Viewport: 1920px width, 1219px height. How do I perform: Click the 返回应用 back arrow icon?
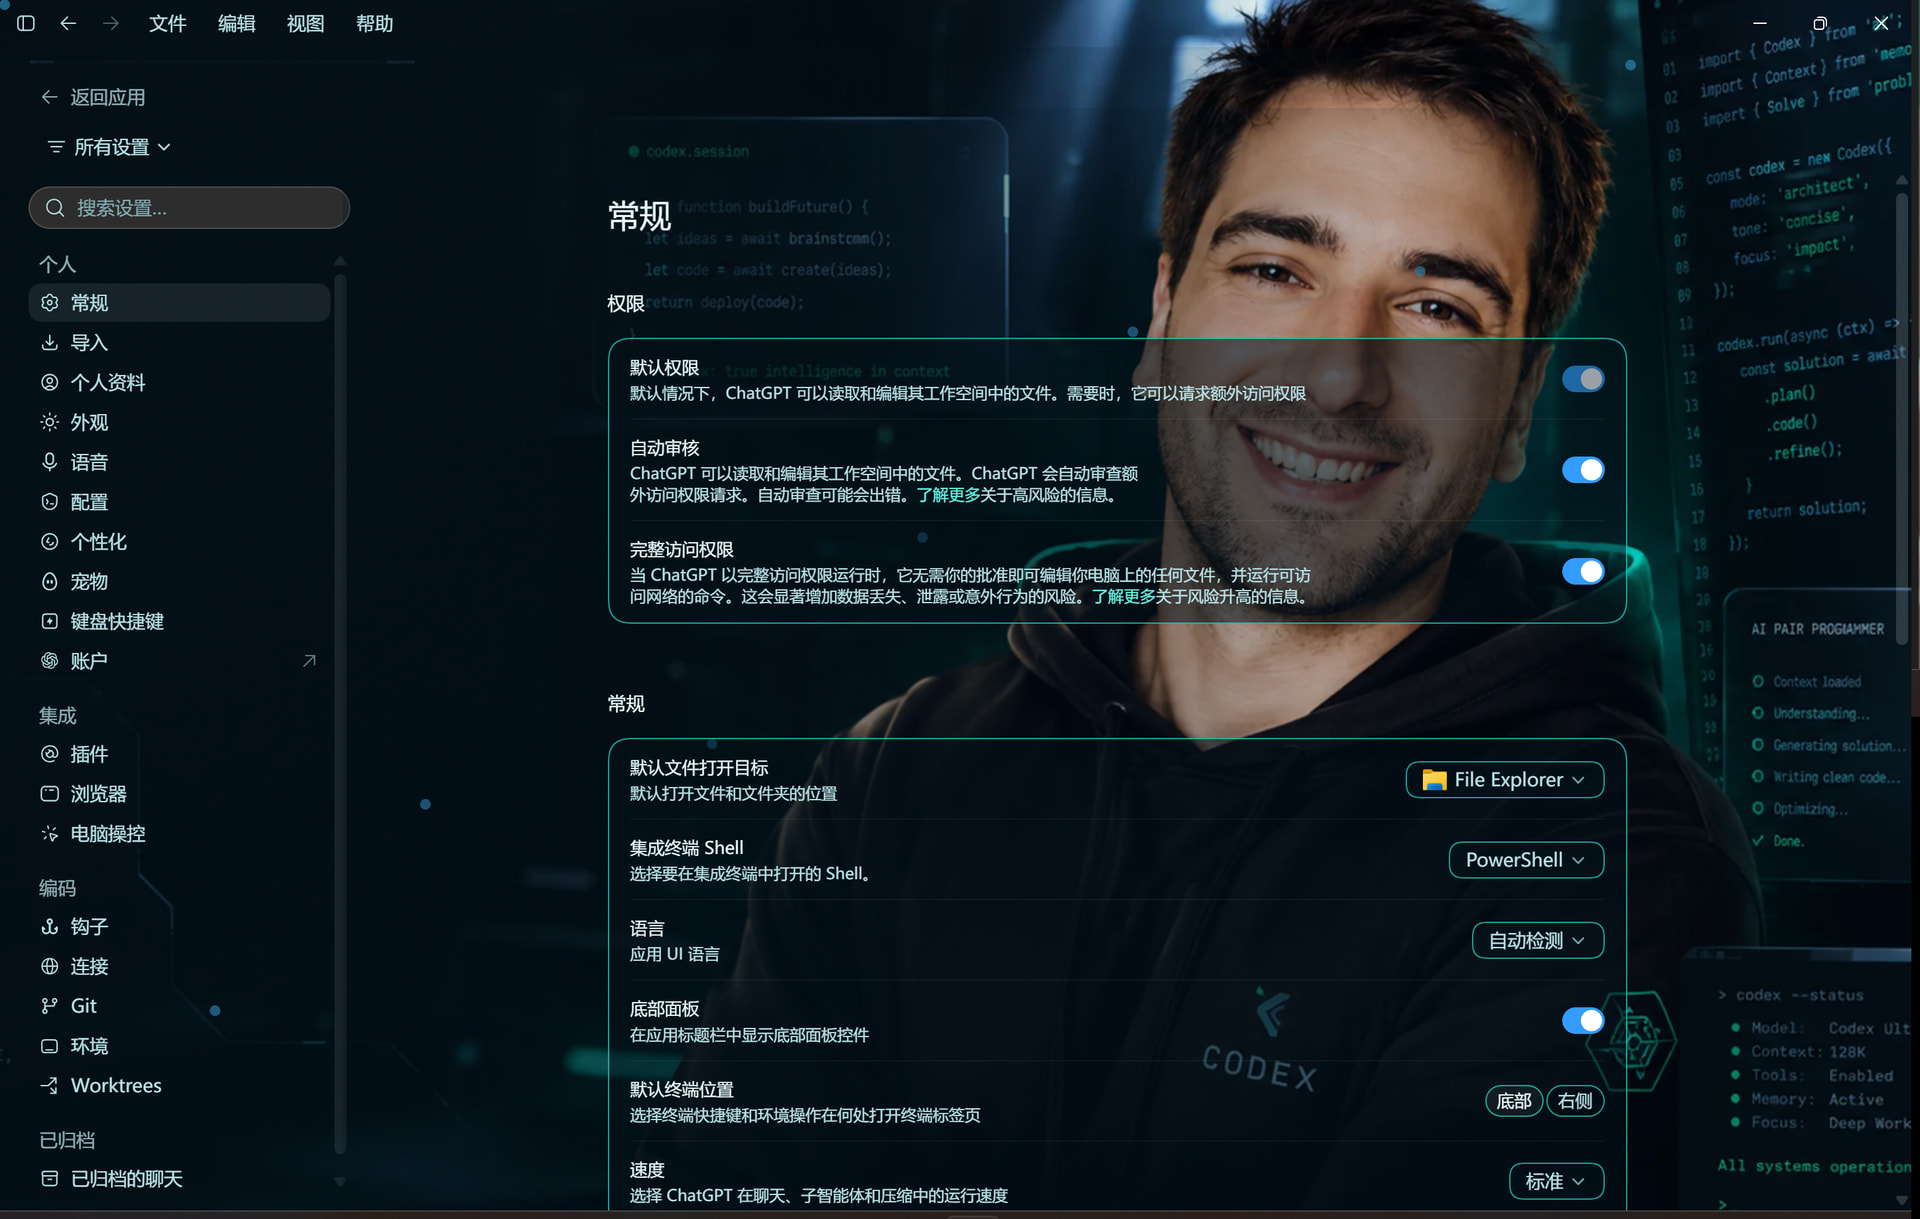49,97
